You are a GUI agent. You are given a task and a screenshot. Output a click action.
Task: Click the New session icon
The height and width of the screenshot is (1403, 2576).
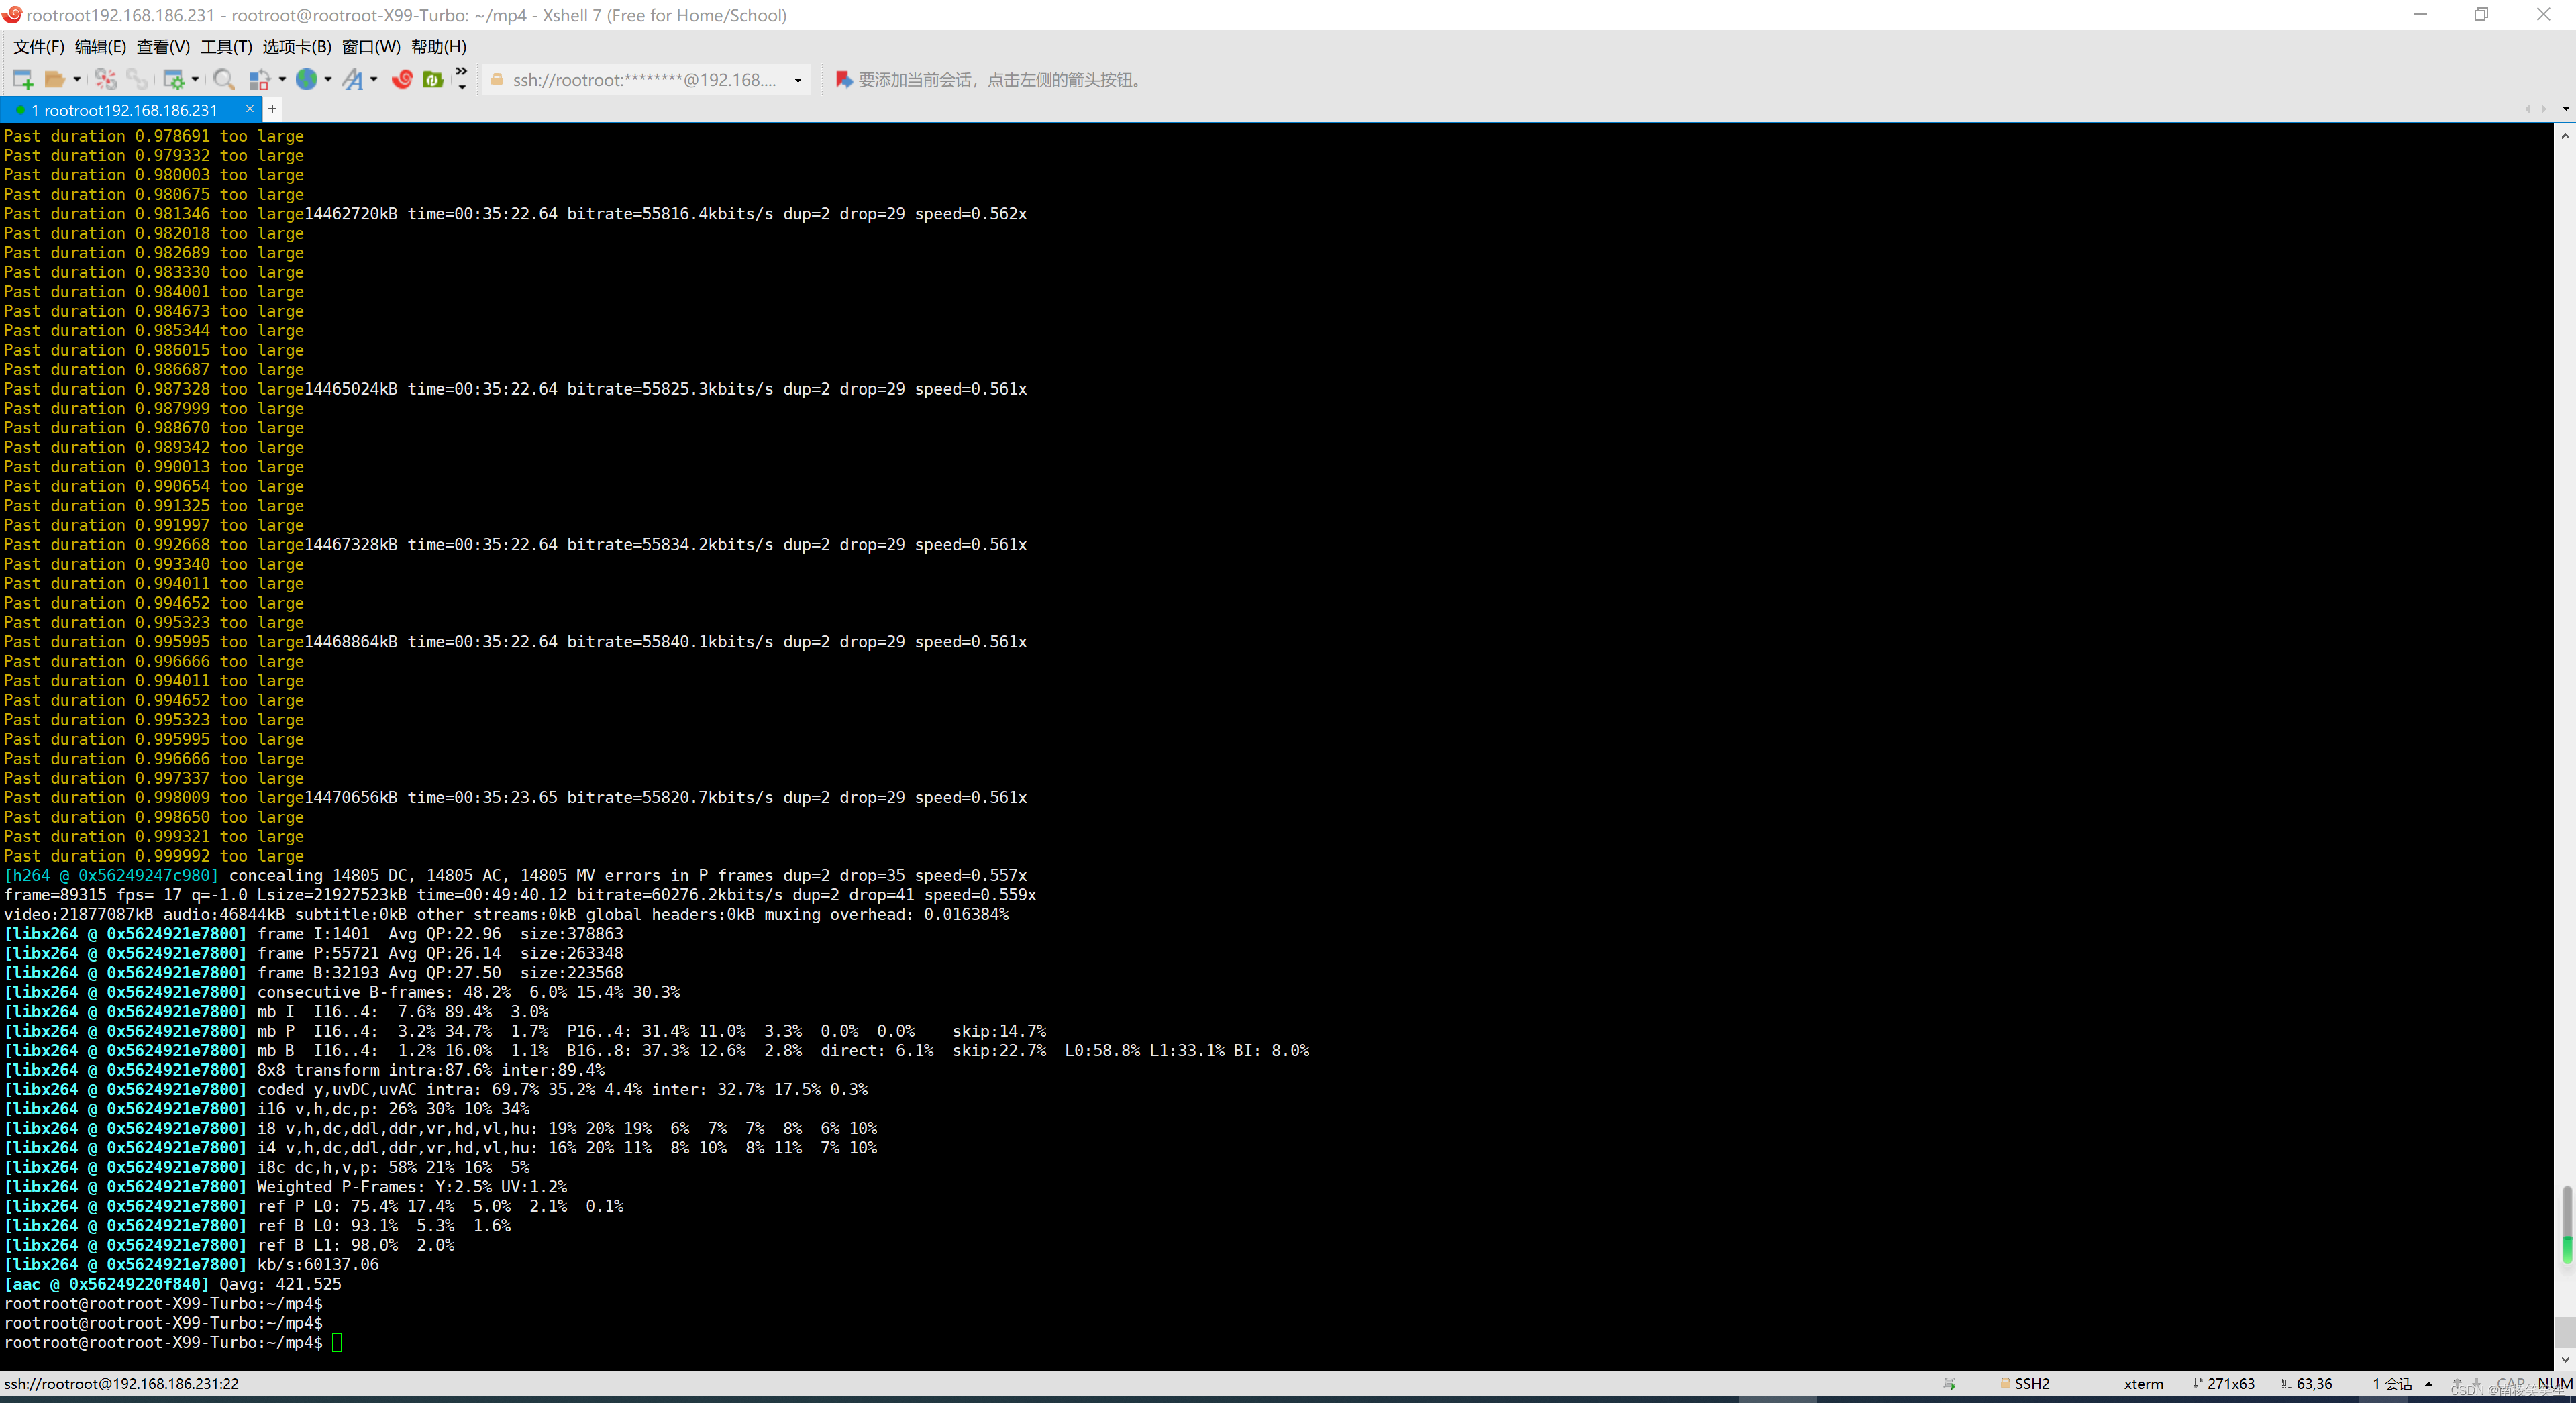tap(23, 79)
